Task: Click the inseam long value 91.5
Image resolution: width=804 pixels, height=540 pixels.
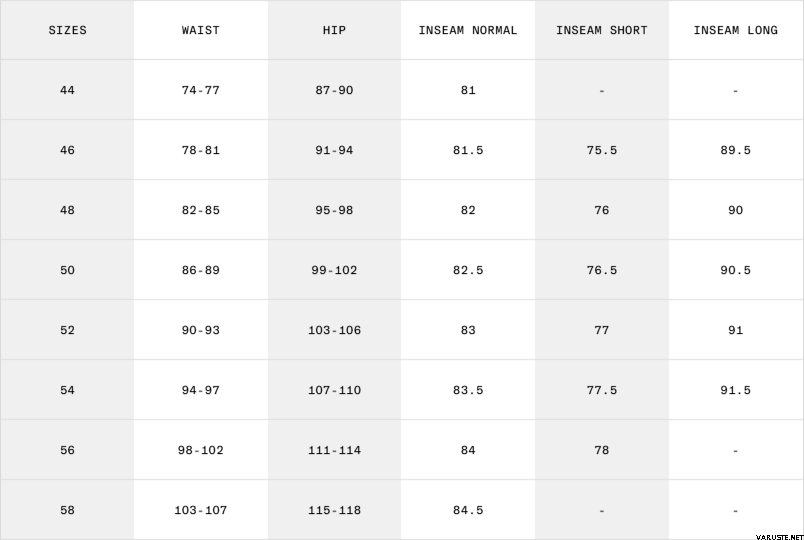Action: (735, 390)
